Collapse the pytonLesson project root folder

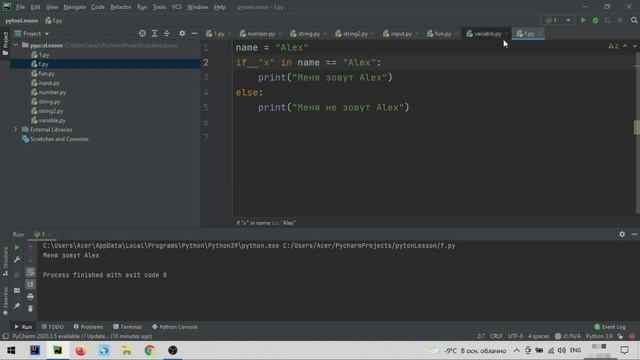point(16,45)
